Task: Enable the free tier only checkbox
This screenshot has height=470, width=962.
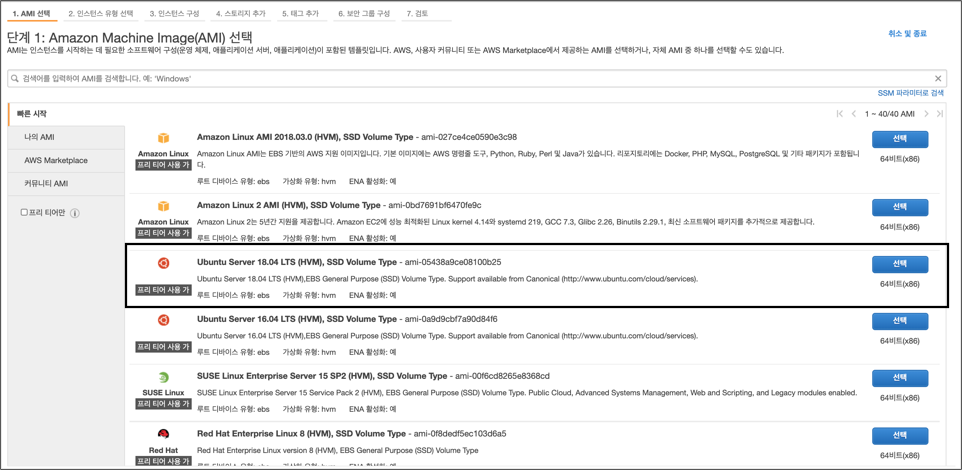Action: pos(25,212)
